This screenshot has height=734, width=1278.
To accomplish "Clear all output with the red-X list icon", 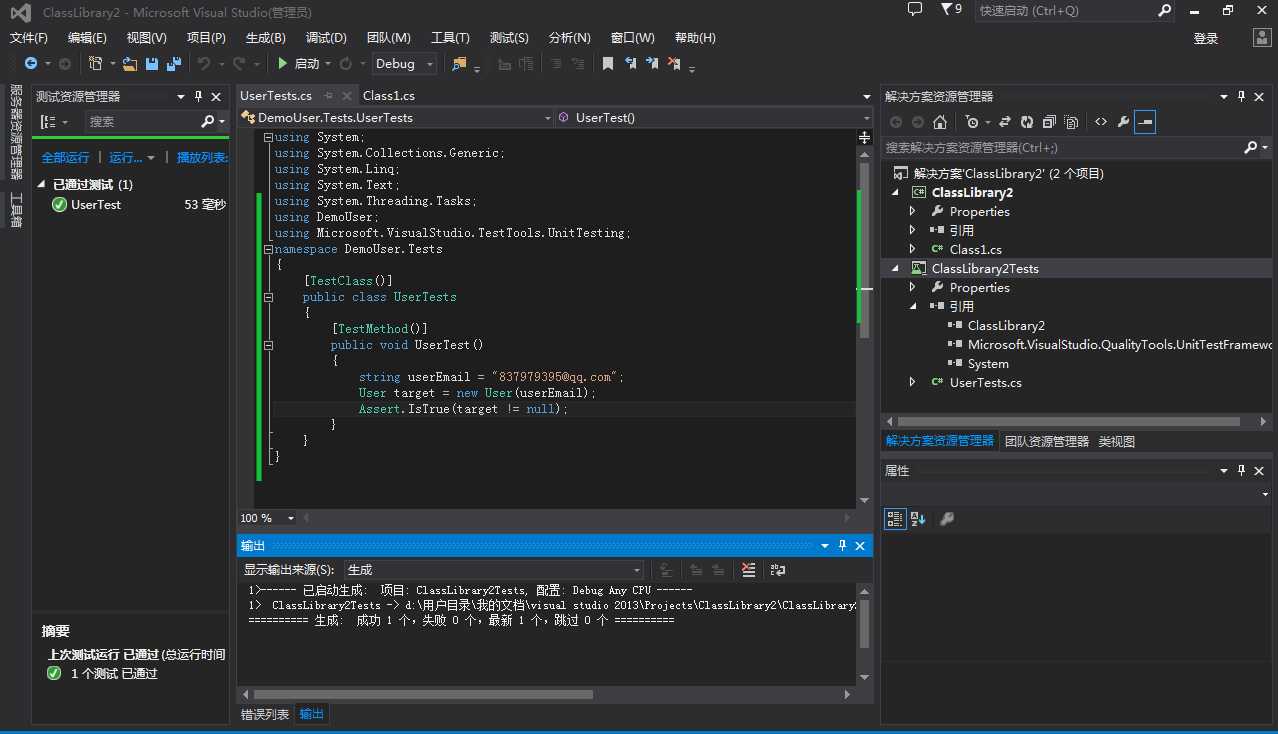I will pyautogui.click(x=749, y=570).
